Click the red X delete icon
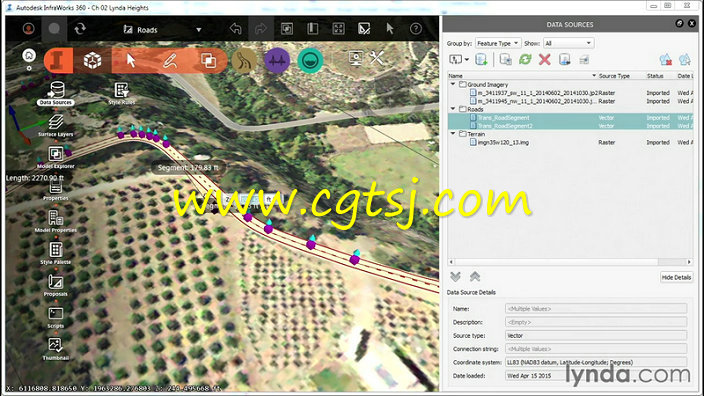 coord(545,59)
